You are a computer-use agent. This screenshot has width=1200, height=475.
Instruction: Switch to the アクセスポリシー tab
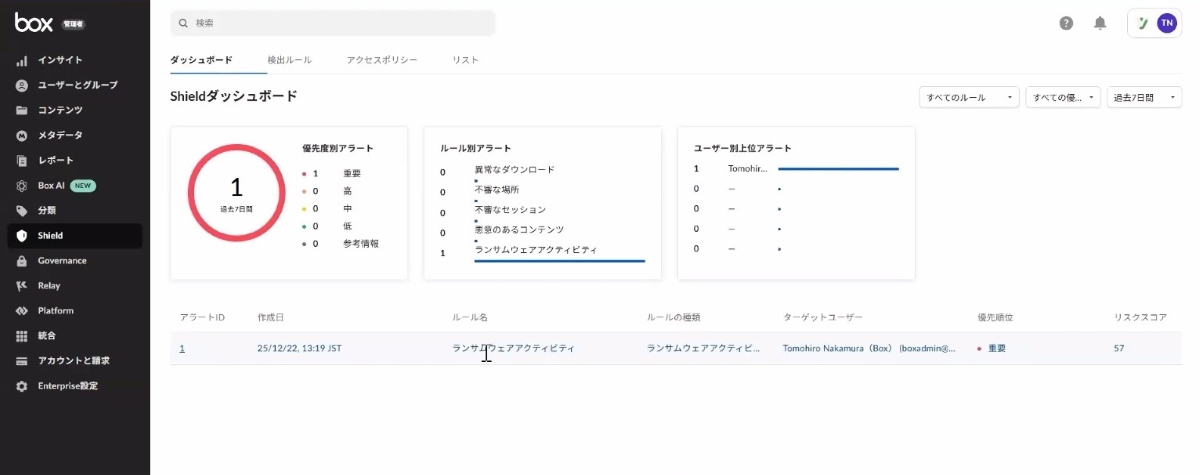pyautogui.click(x=382, y=60)
